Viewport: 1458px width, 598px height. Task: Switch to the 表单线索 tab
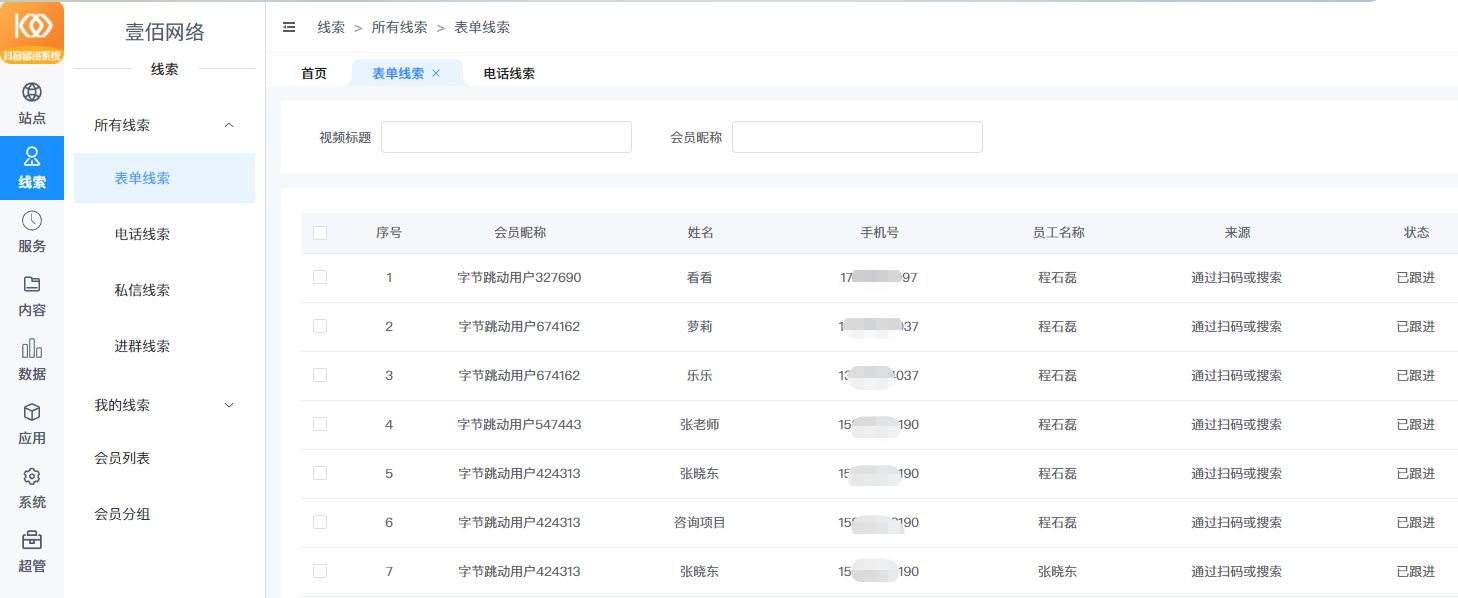click(398, 73)
